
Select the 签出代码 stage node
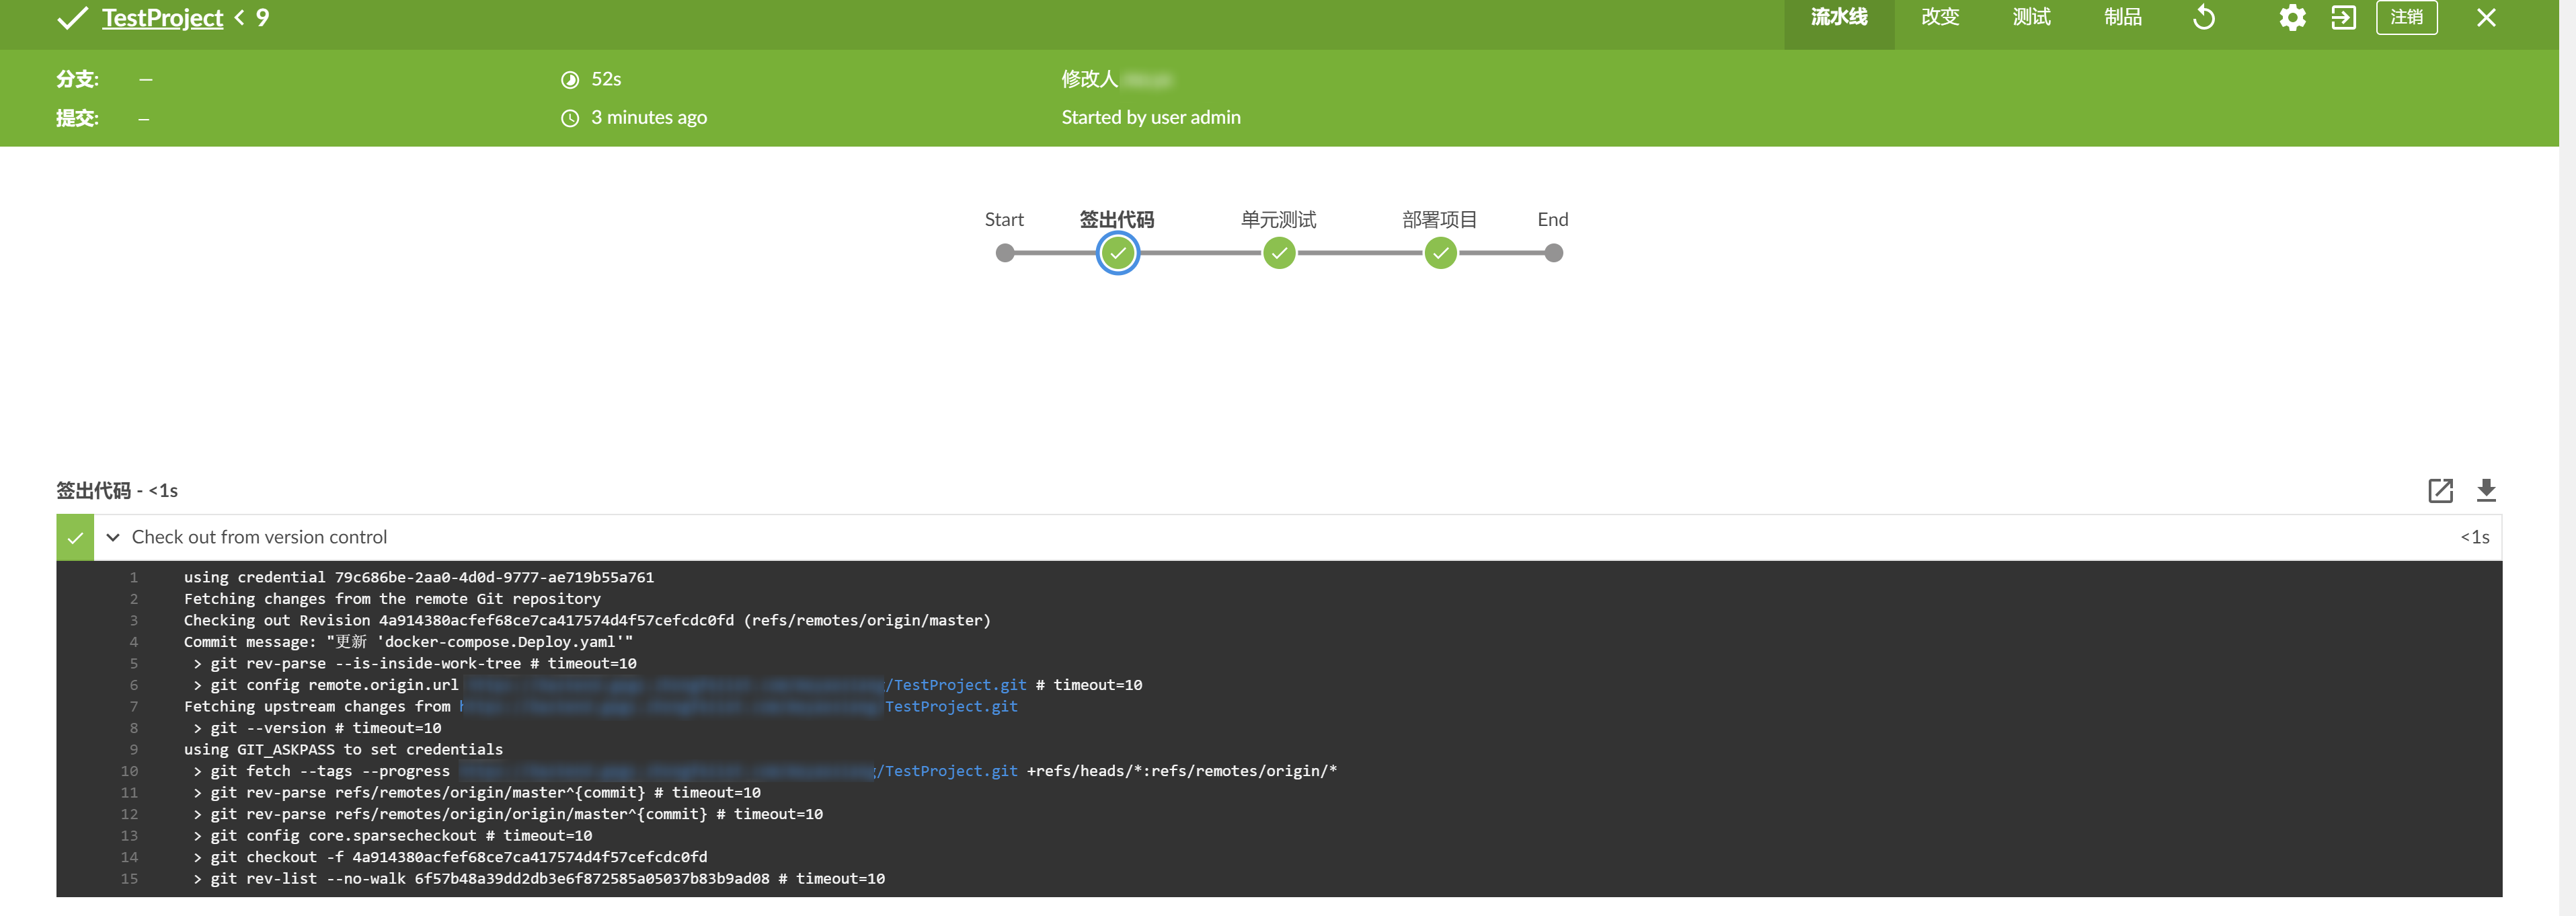point(1117,253)
